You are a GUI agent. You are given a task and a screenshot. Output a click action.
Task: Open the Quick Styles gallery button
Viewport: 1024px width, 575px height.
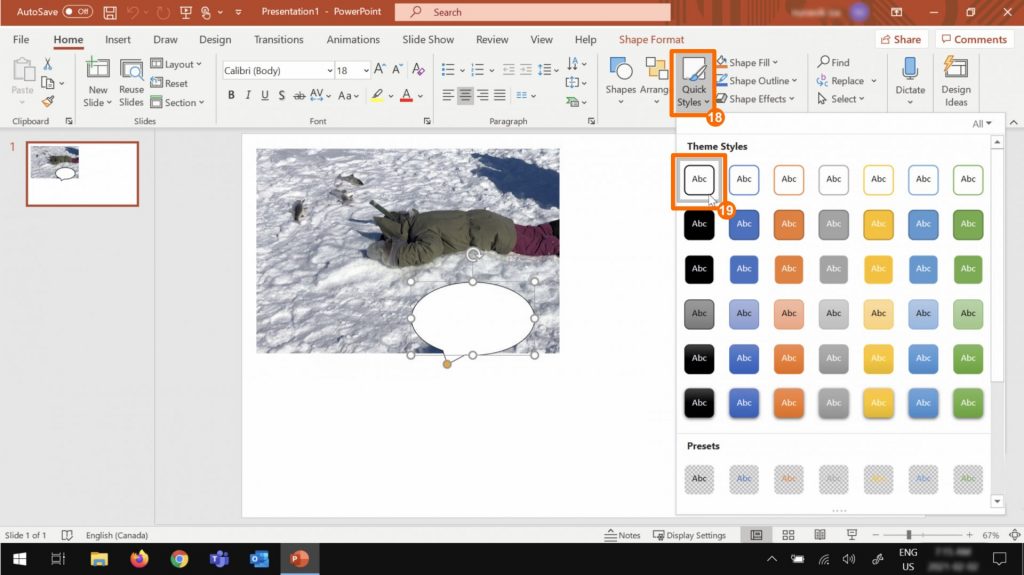click(693, 83)
